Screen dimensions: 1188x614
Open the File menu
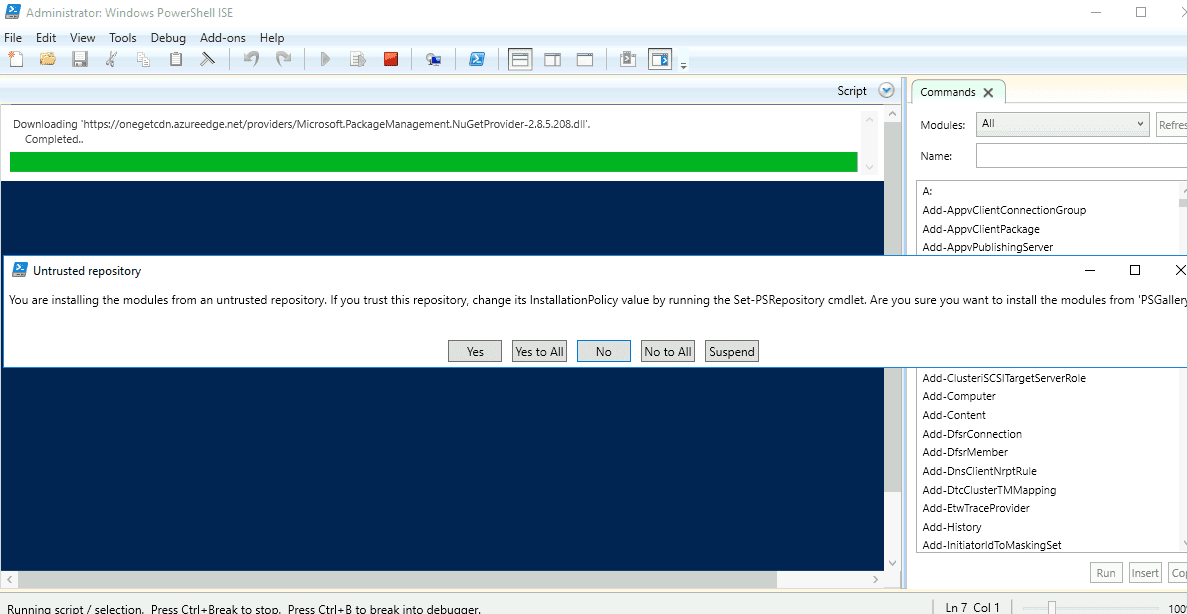pos(13,38)
